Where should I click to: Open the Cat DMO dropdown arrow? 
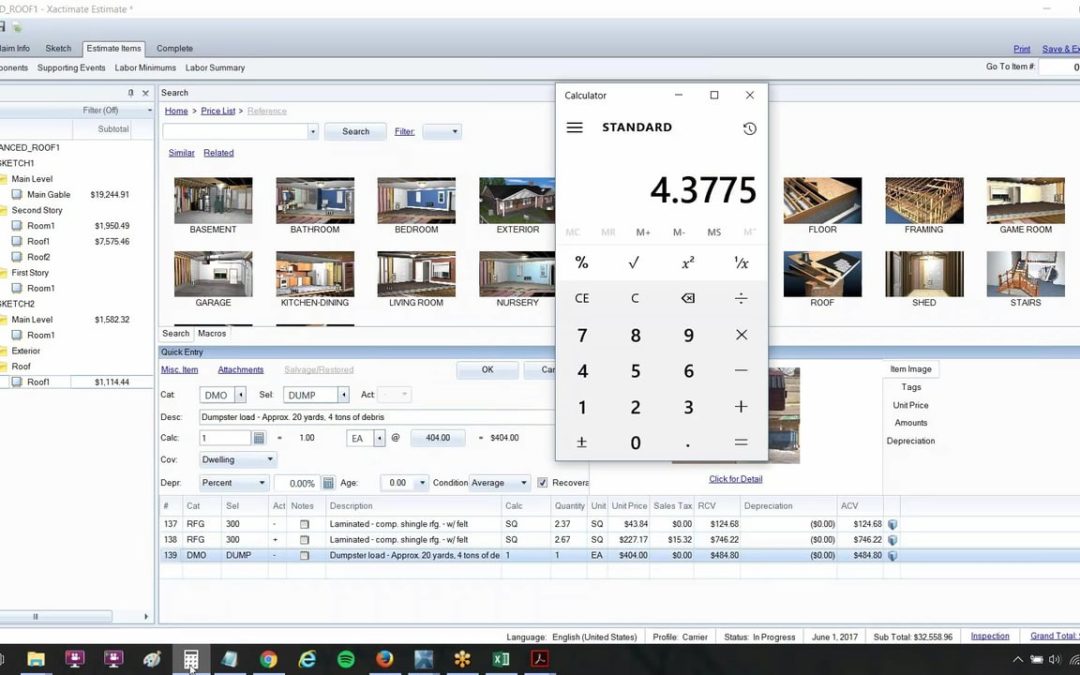point(240,395)
